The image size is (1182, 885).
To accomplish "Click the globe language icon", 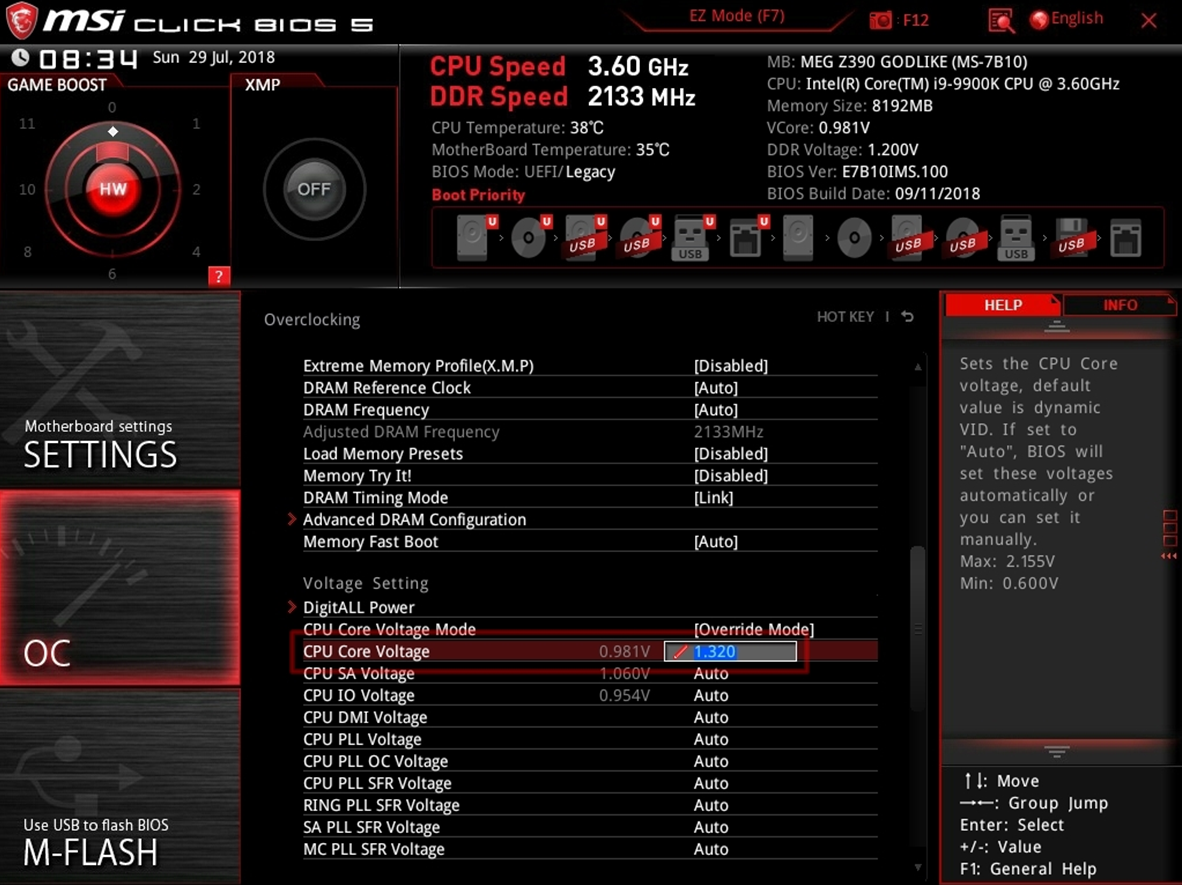I will (x=1039, y=20).
